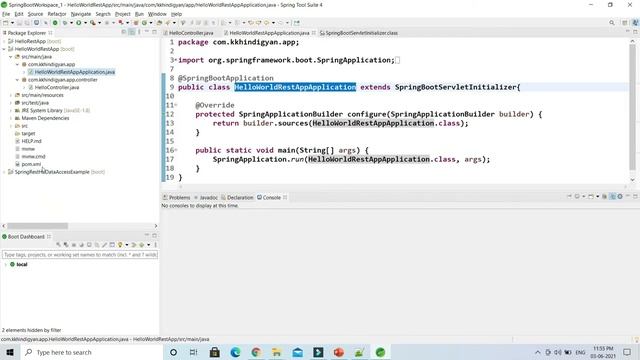This screenshot has height=360, width=640.
Task: Select pom.xml in Package Explorer
Action: [x=31, y=164]
